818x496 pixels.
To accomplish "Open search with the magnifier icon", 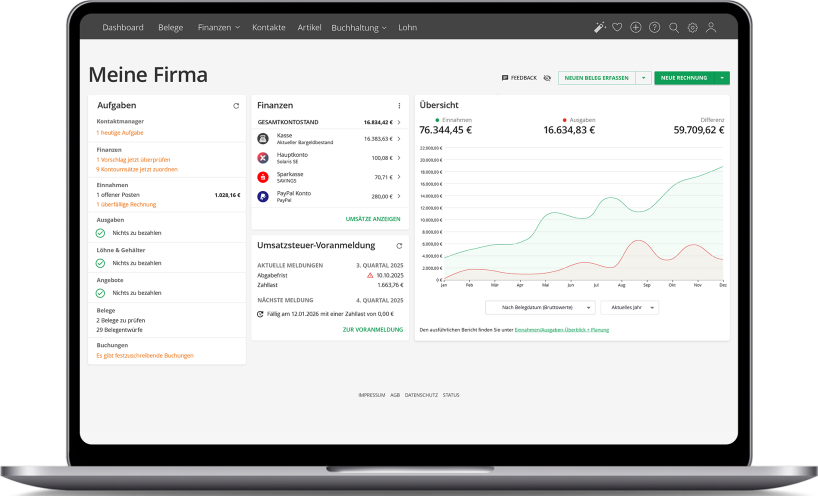I will coord(674,28).
